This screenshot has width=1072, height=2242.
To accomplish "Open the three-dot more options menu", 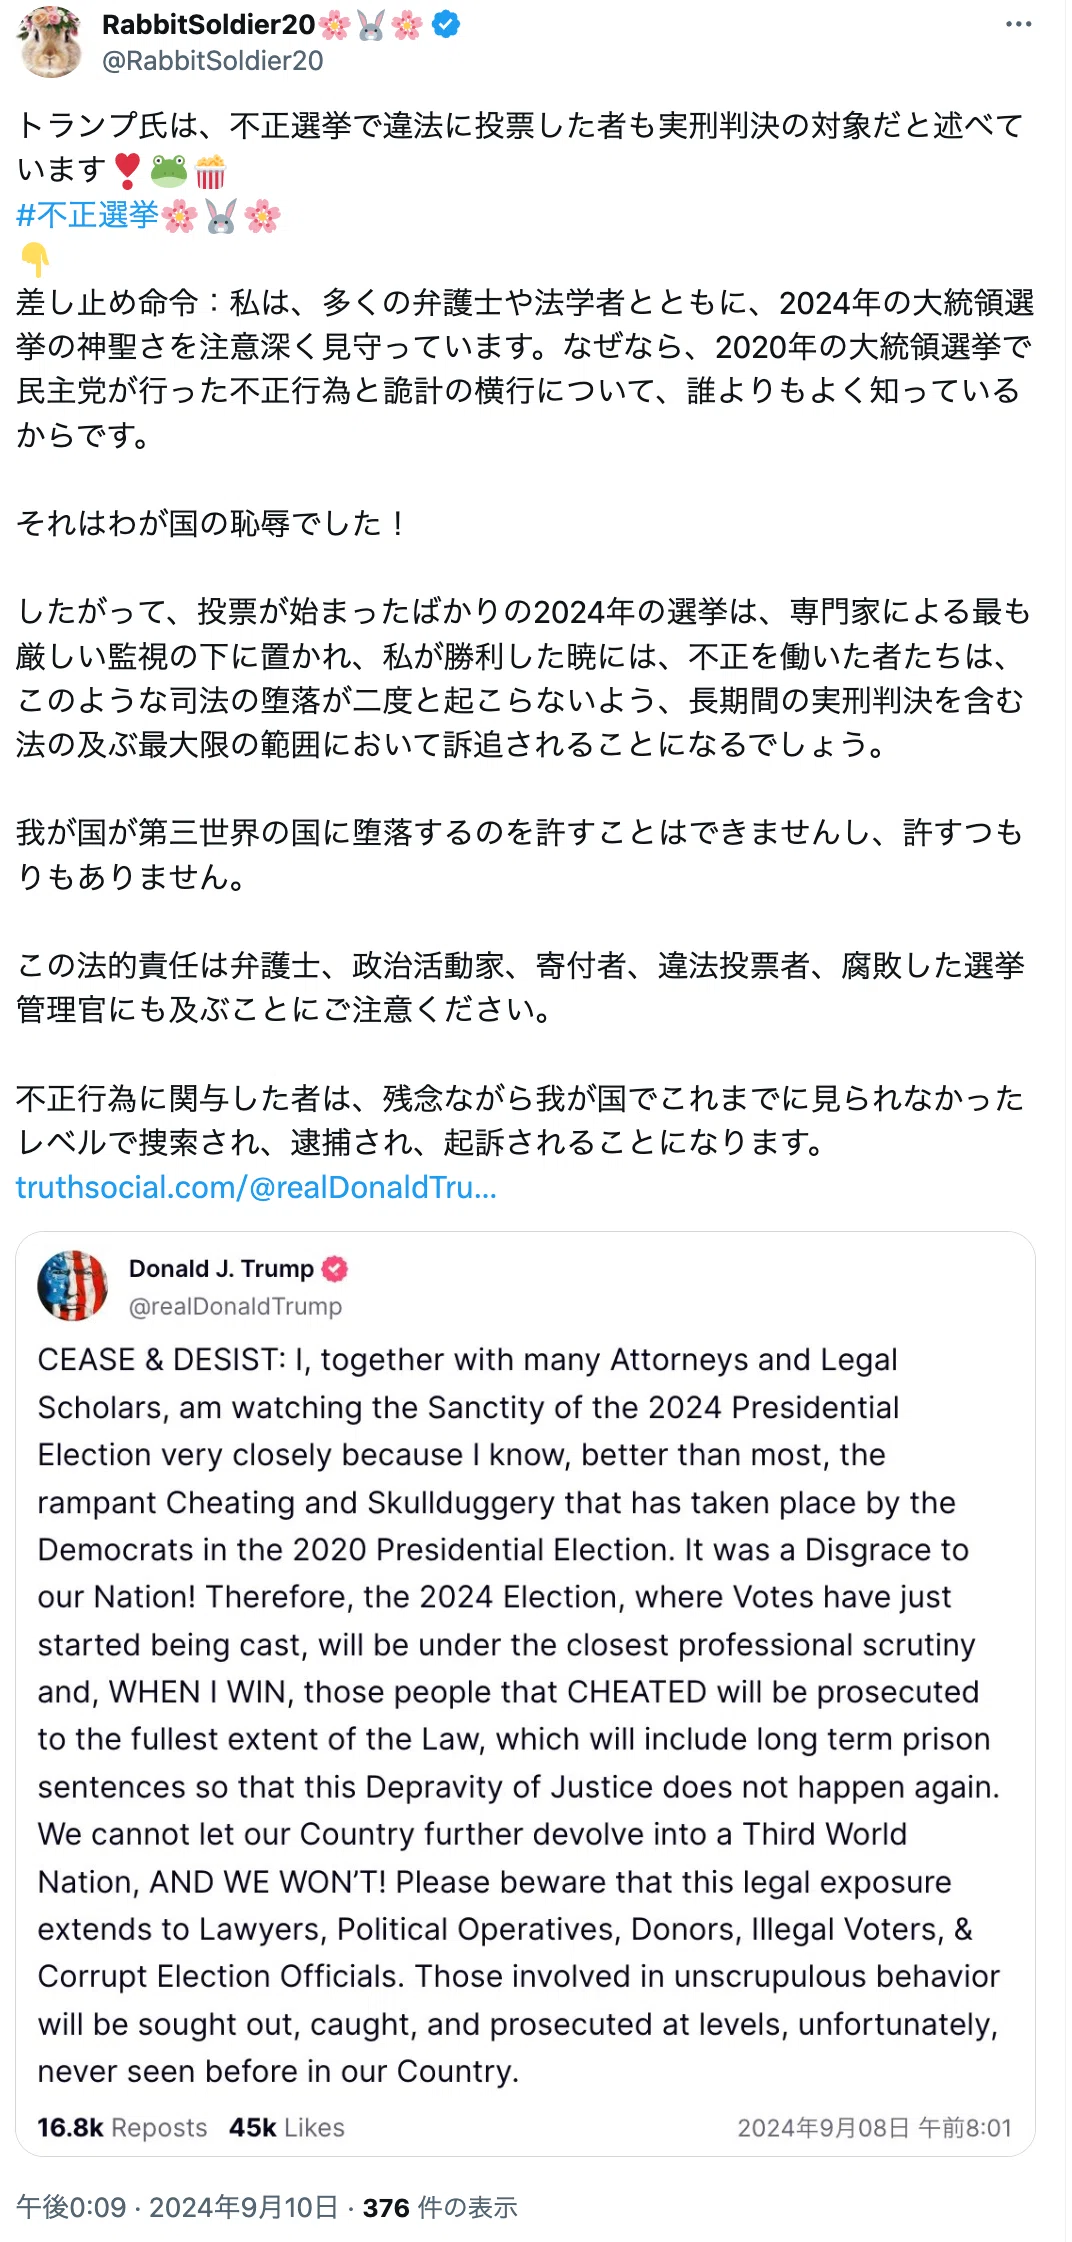I will (1018, 24).
